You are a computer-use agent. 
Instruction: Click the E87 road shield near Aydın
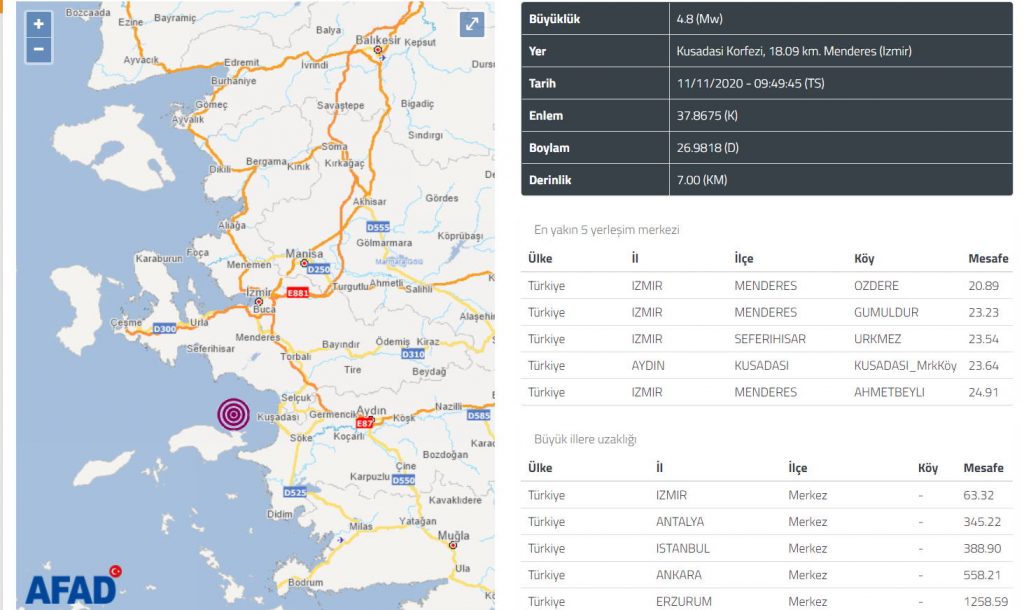[365, 424]
